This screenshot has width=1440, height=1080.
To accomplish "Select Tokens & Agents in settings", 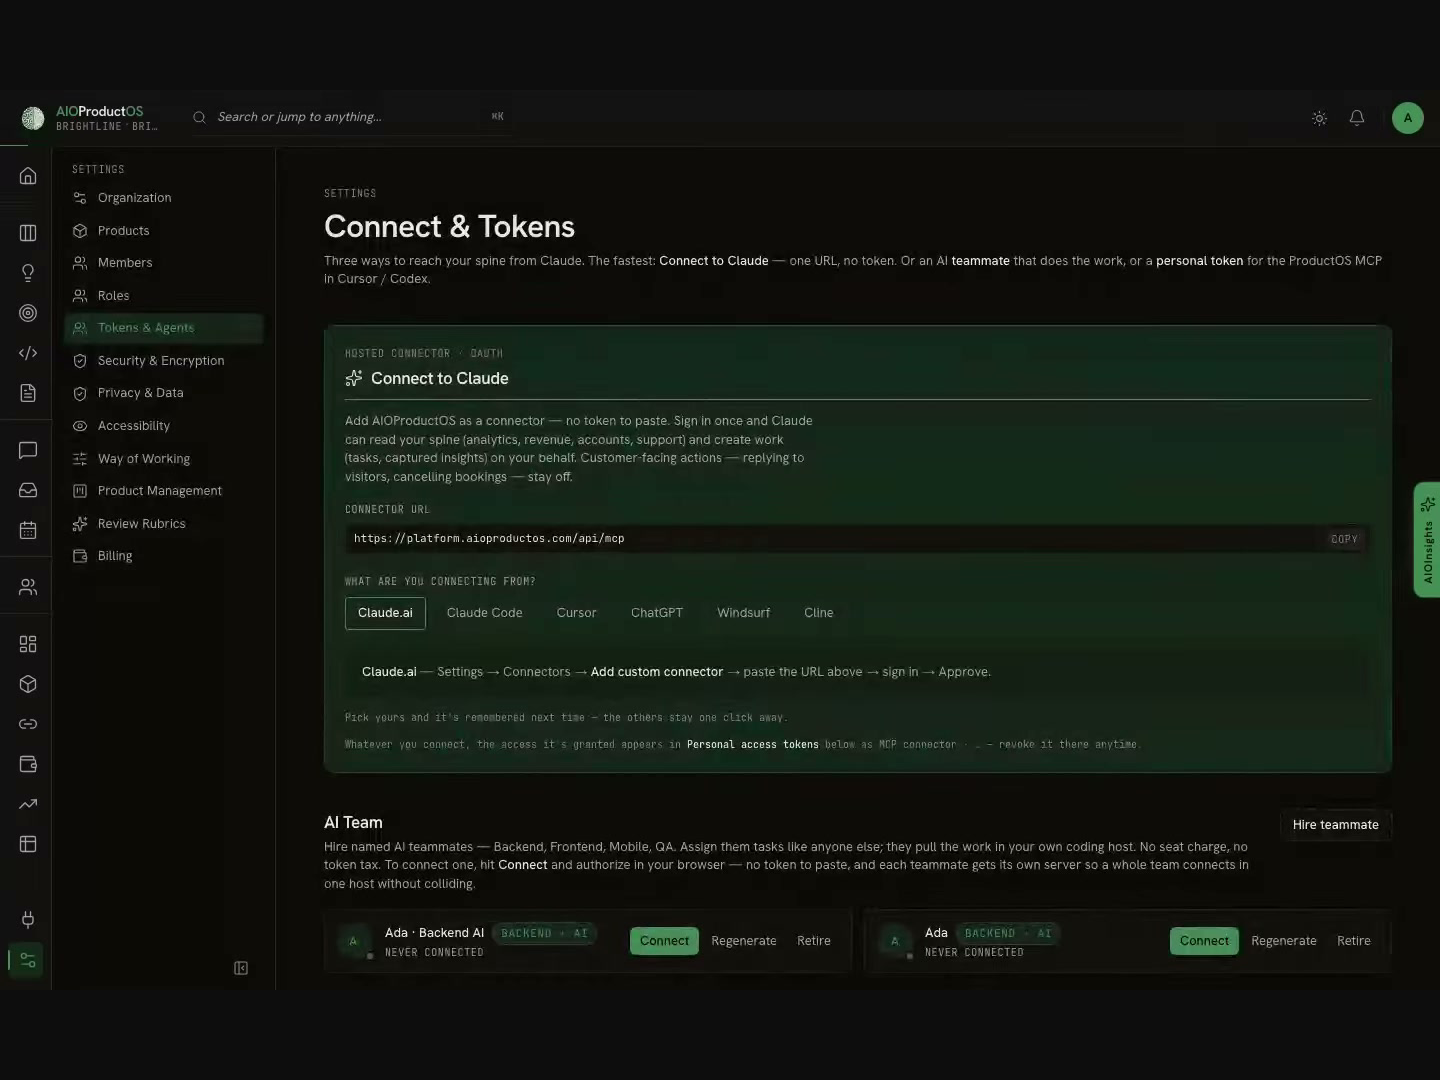I will tap(164, 328).
